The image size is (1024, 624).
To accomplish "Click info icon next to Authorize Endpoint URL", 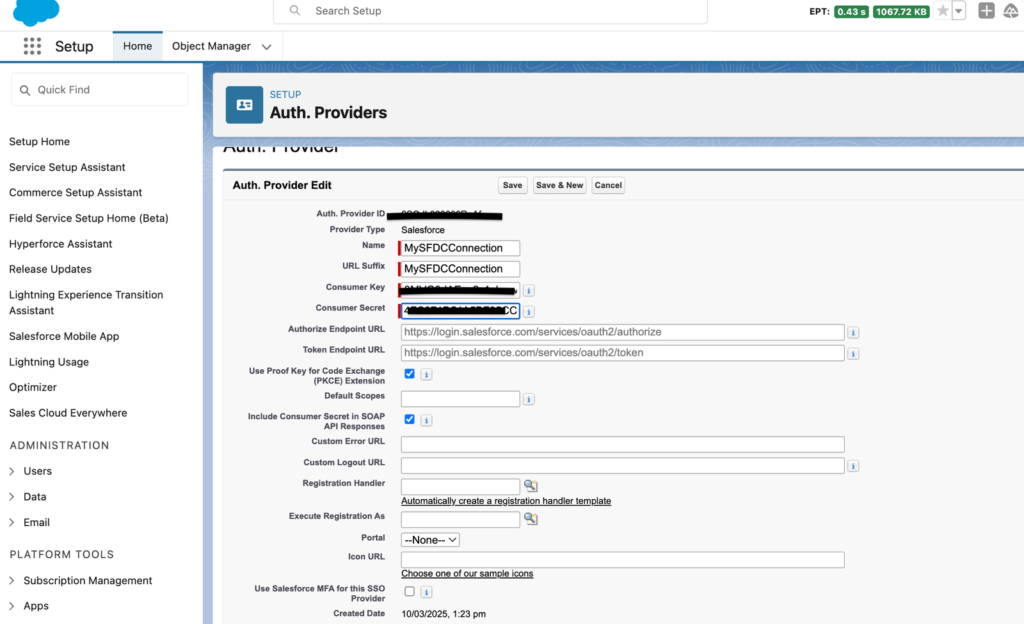I will pos(853,332).
